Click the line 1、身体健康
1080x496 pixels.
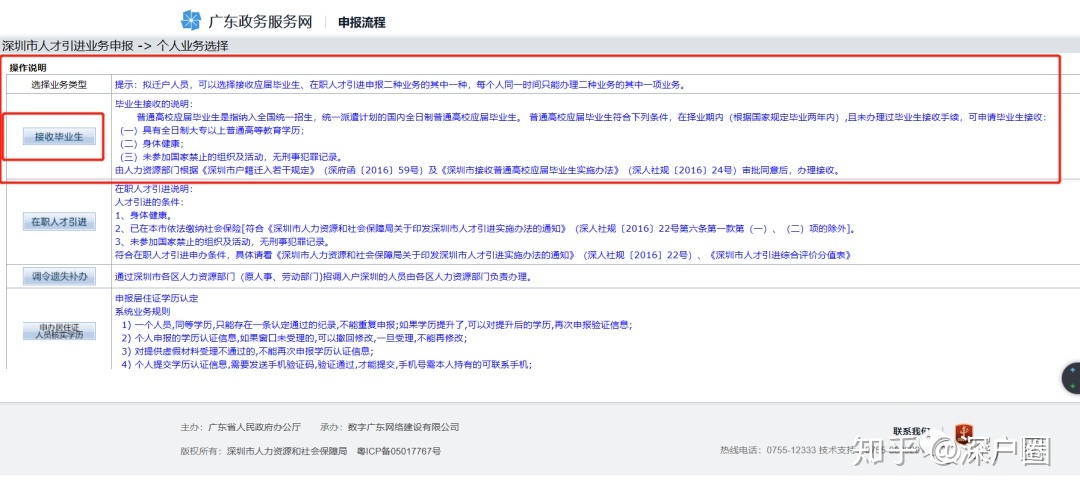click(143, 215)
